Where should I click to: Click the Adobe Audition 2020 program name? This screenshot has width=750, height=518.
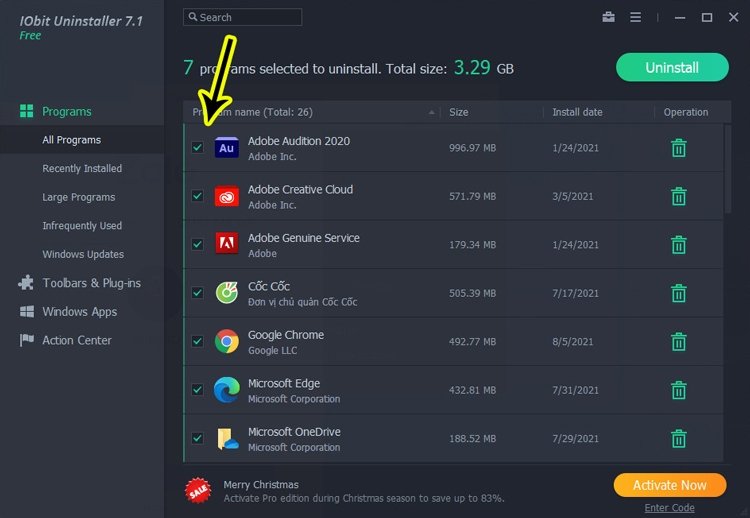pos(298,141)
